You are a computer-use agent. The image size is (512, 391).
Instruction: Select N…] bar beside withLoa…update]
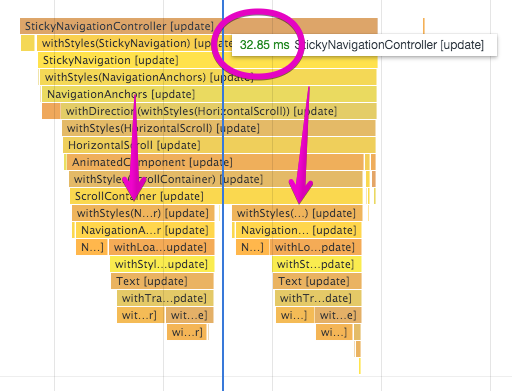92,247
